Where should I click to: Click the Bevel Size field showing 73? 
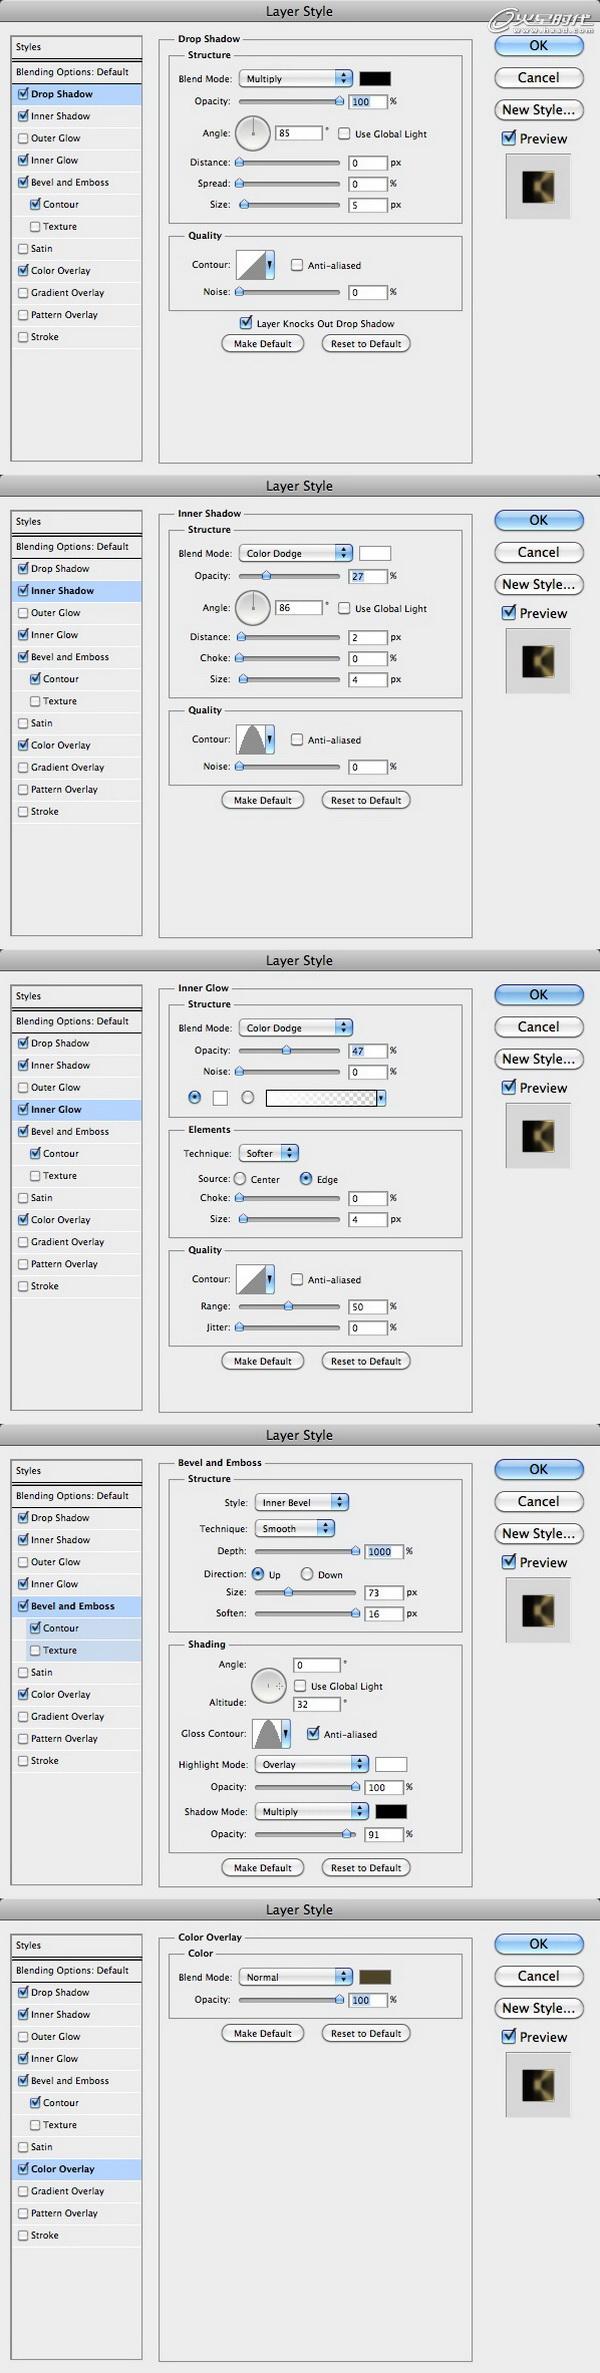(383, 1593)
